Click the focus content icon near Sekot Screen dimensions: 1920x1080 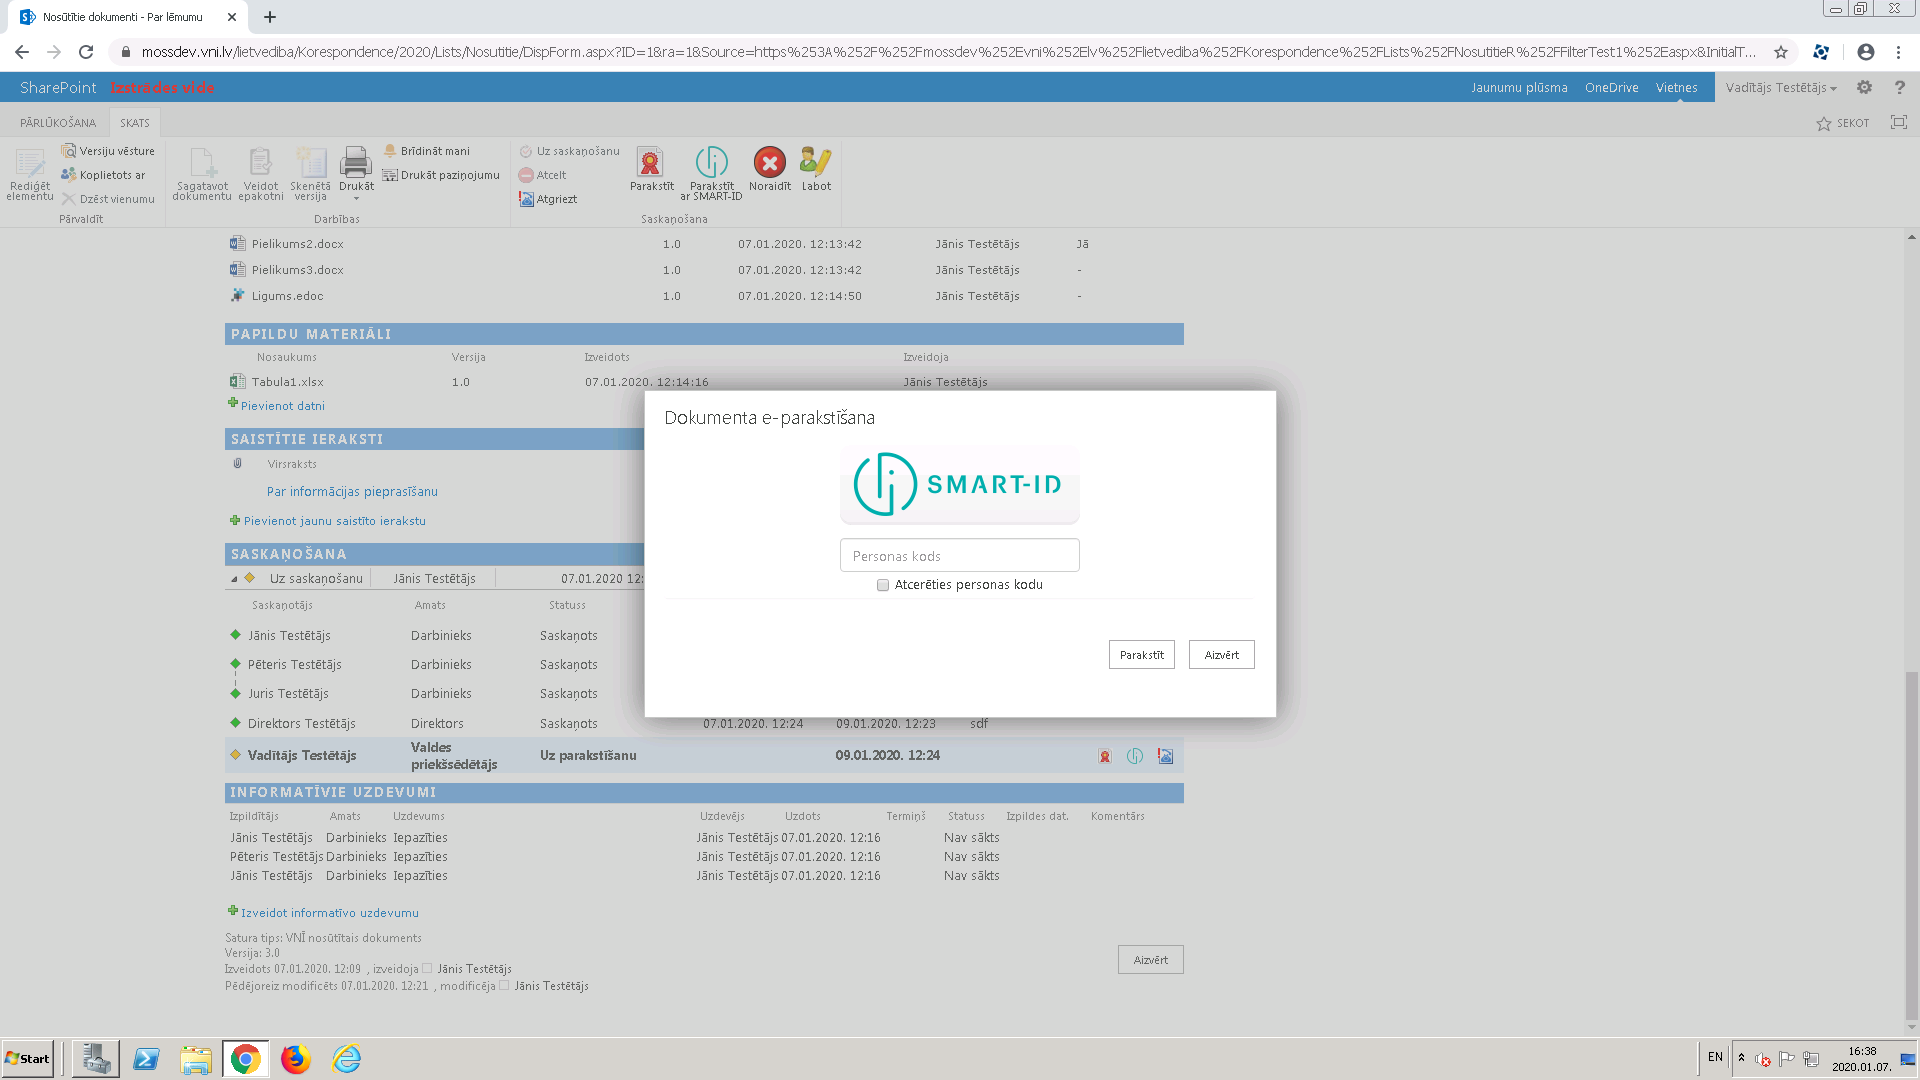(1899, 122)
